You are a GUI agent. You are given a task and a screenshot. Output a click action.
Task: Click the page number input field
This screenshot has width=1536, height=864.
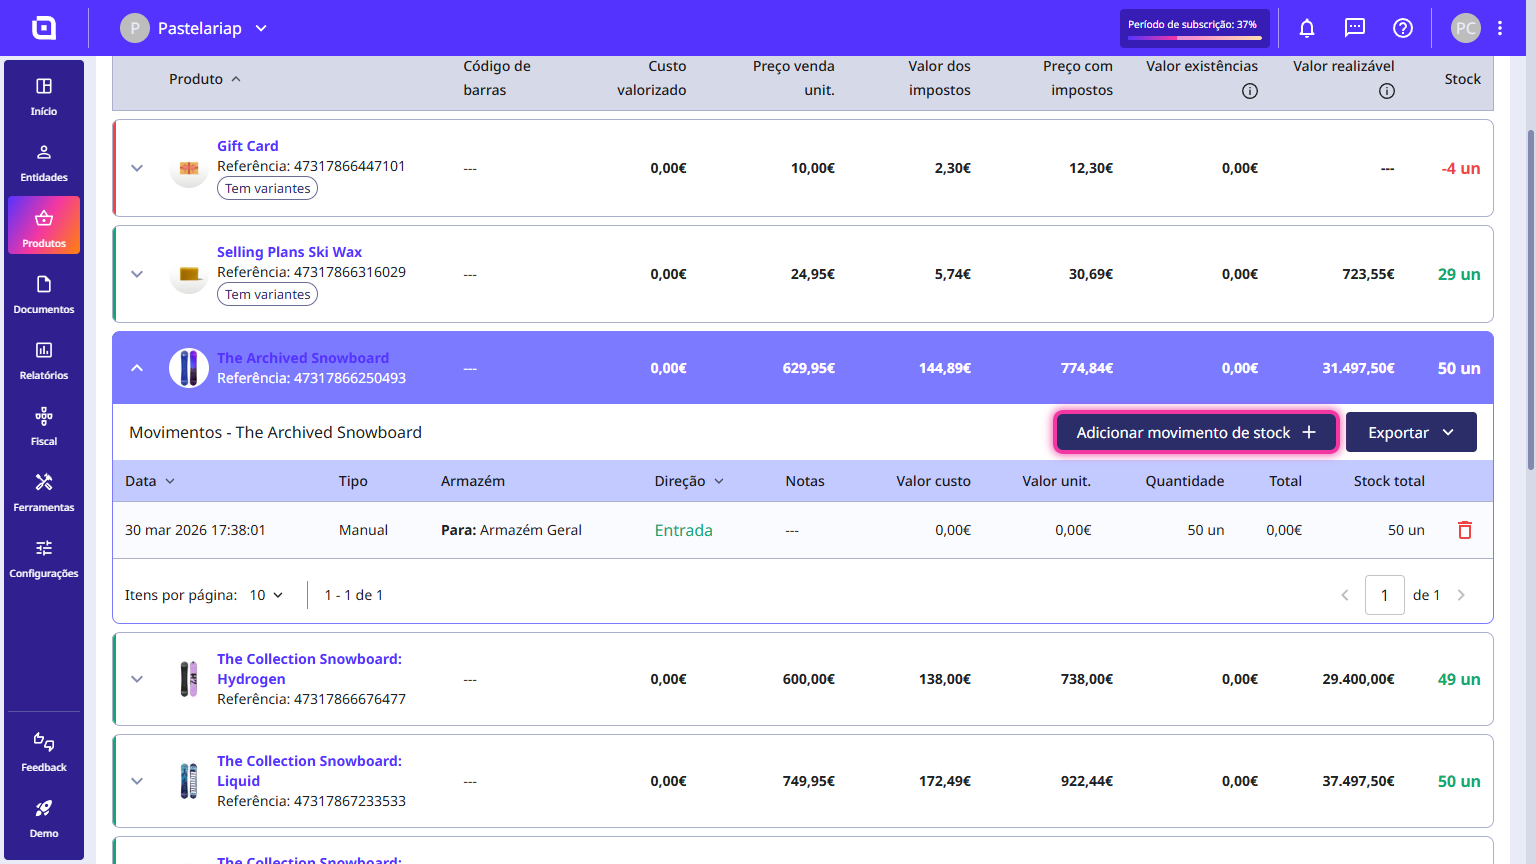pyautogui.click(x=1385, y=595)
